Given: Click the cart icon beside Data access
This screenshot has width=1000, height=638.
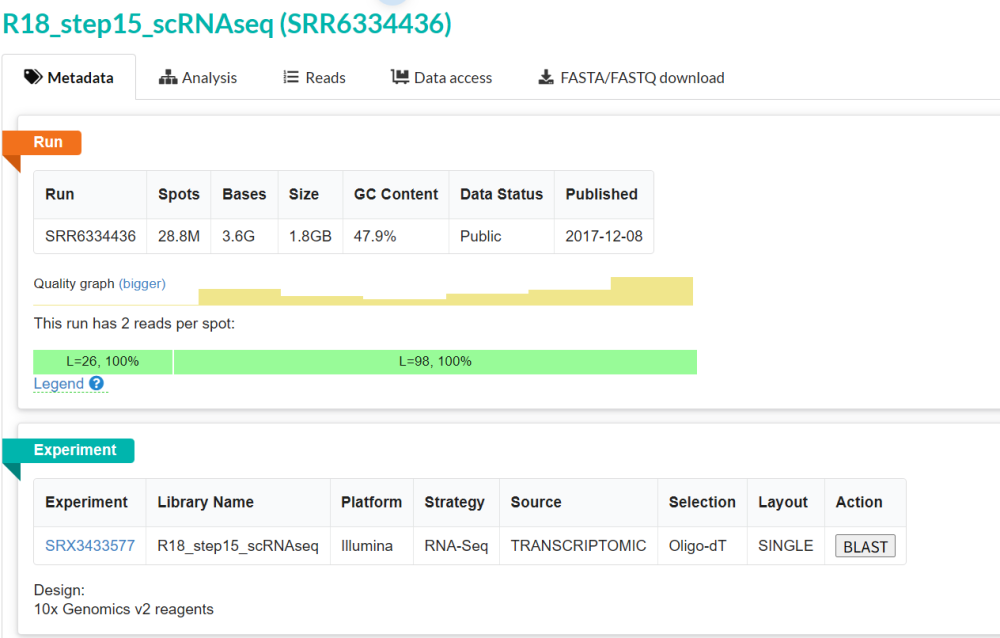Looking at the screenshot, I should pyautogui.click(x=400, y=77).
